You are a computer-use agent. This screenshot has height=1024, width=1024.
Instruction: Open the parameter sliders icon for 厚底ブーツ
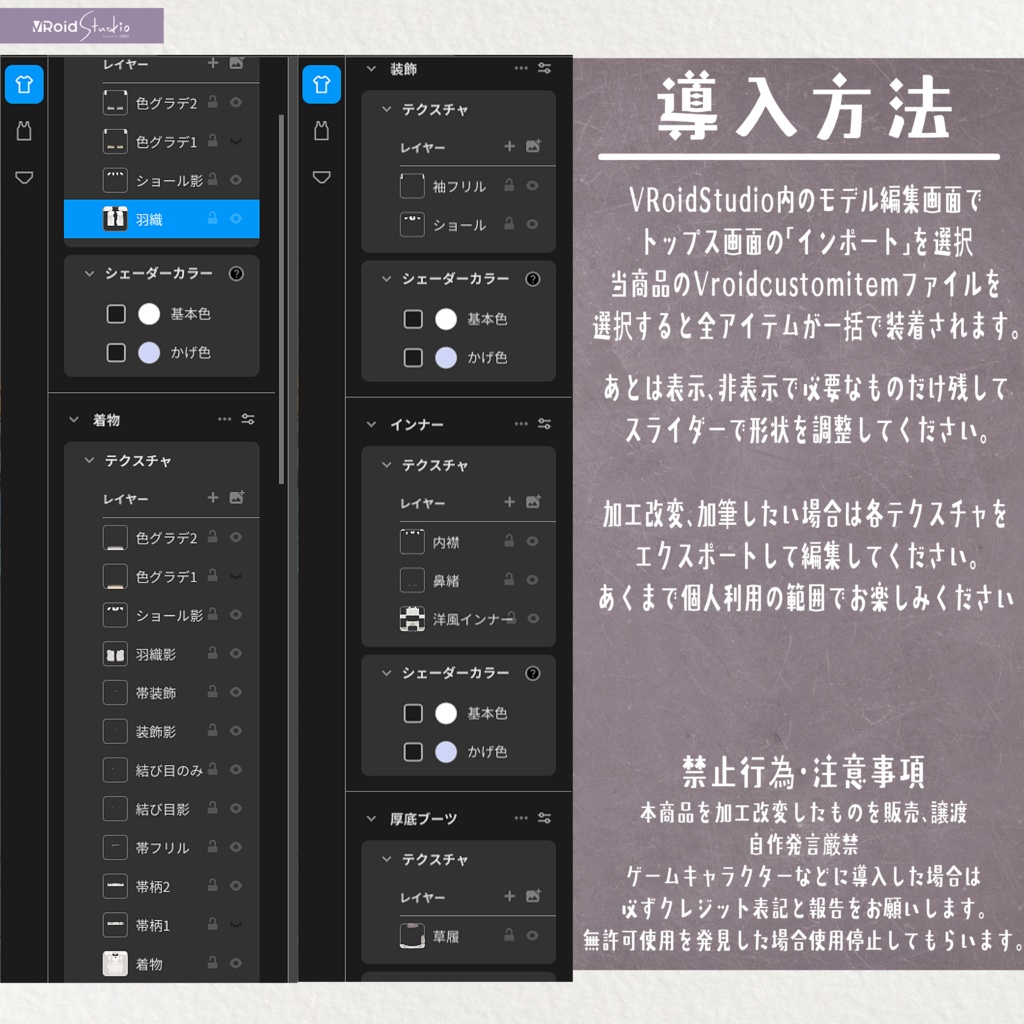coord(544,818)
